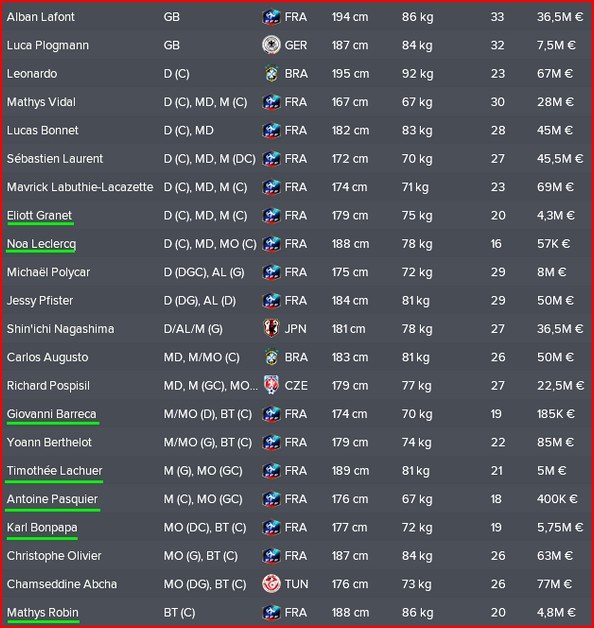Click Brazil badge icon next to Leonardo
The height and width of the screenshot is (628, 594).
click(272, 74)
